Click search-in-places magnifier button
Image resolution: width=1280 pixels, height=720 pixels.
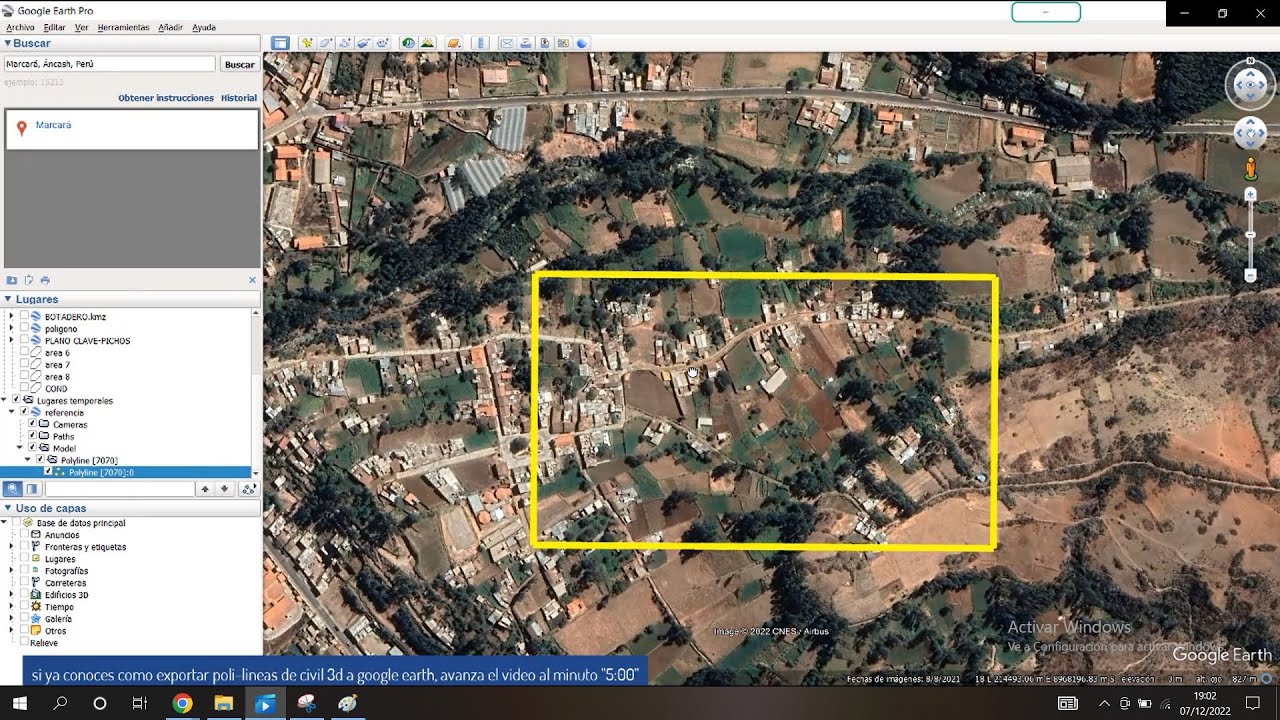coord(13,489)
